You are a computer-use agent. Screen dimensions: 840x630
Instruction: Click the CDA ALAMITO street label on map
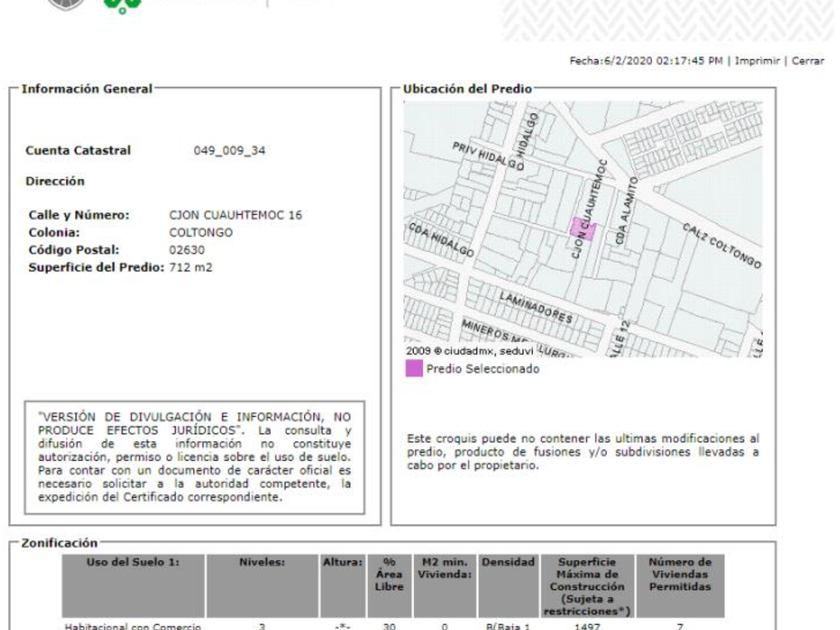(627, 211)
